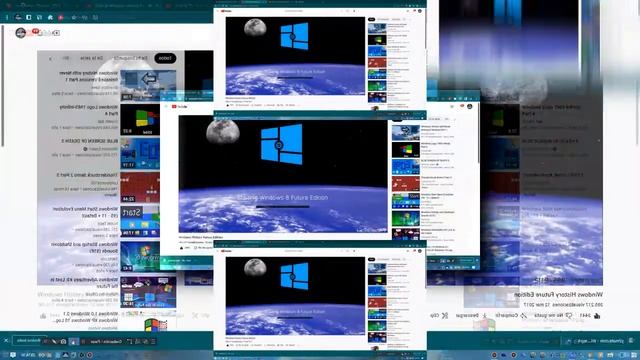Viewport: 640px width, 360px height.
Task: Click the mirrored Windows Logo thumbnail on the right side
Action: pyautogui.click(x=500, y=120)
